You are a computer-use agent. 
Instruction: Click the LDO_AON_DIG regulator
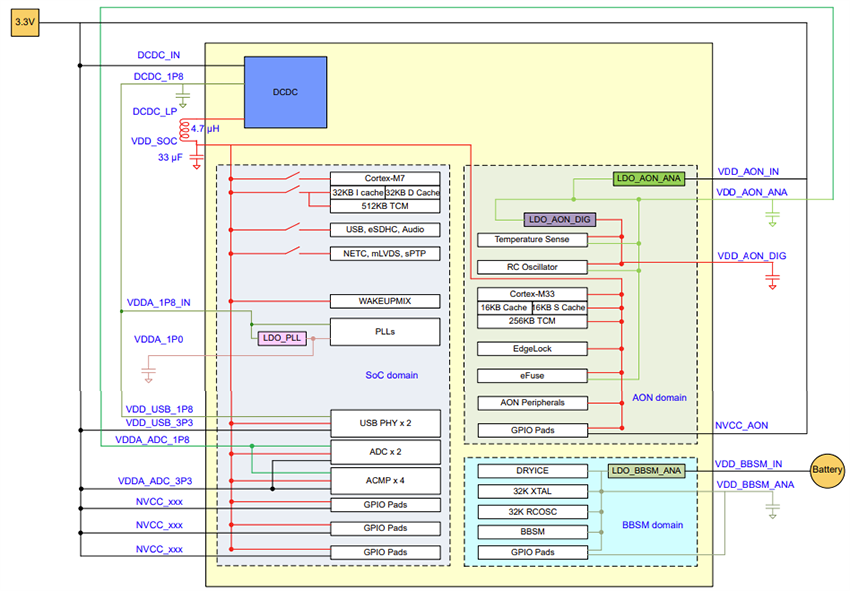(x=559, y=218)
